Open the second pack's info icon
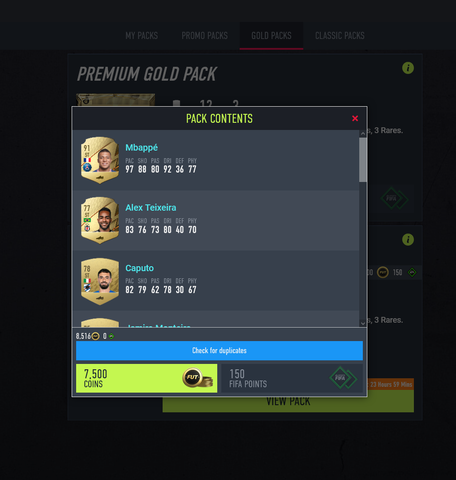 tap(408, 239)
